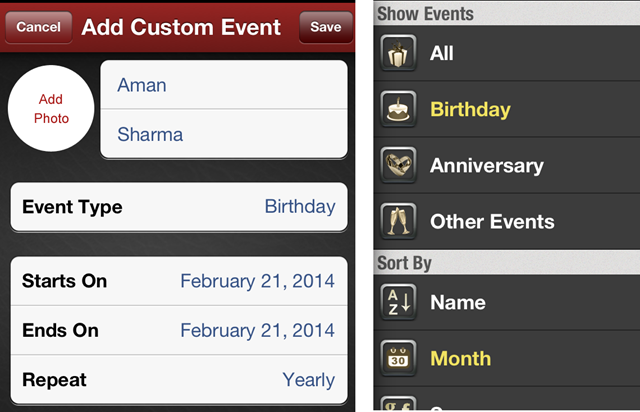Screen dimensions: 640x412
Task: Add a photo for the event
Action: coord(52,109)
